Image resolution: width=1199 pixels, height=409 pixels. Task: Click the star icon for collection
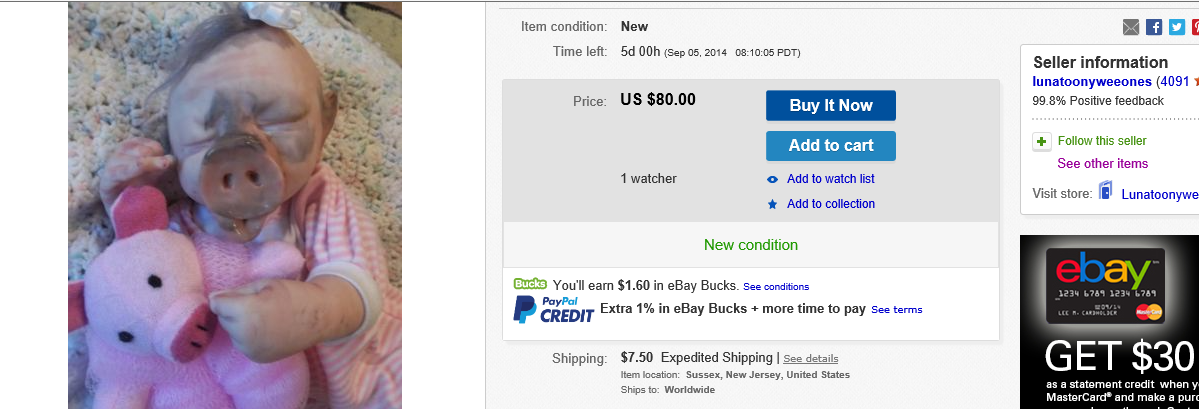pos(772,204)
